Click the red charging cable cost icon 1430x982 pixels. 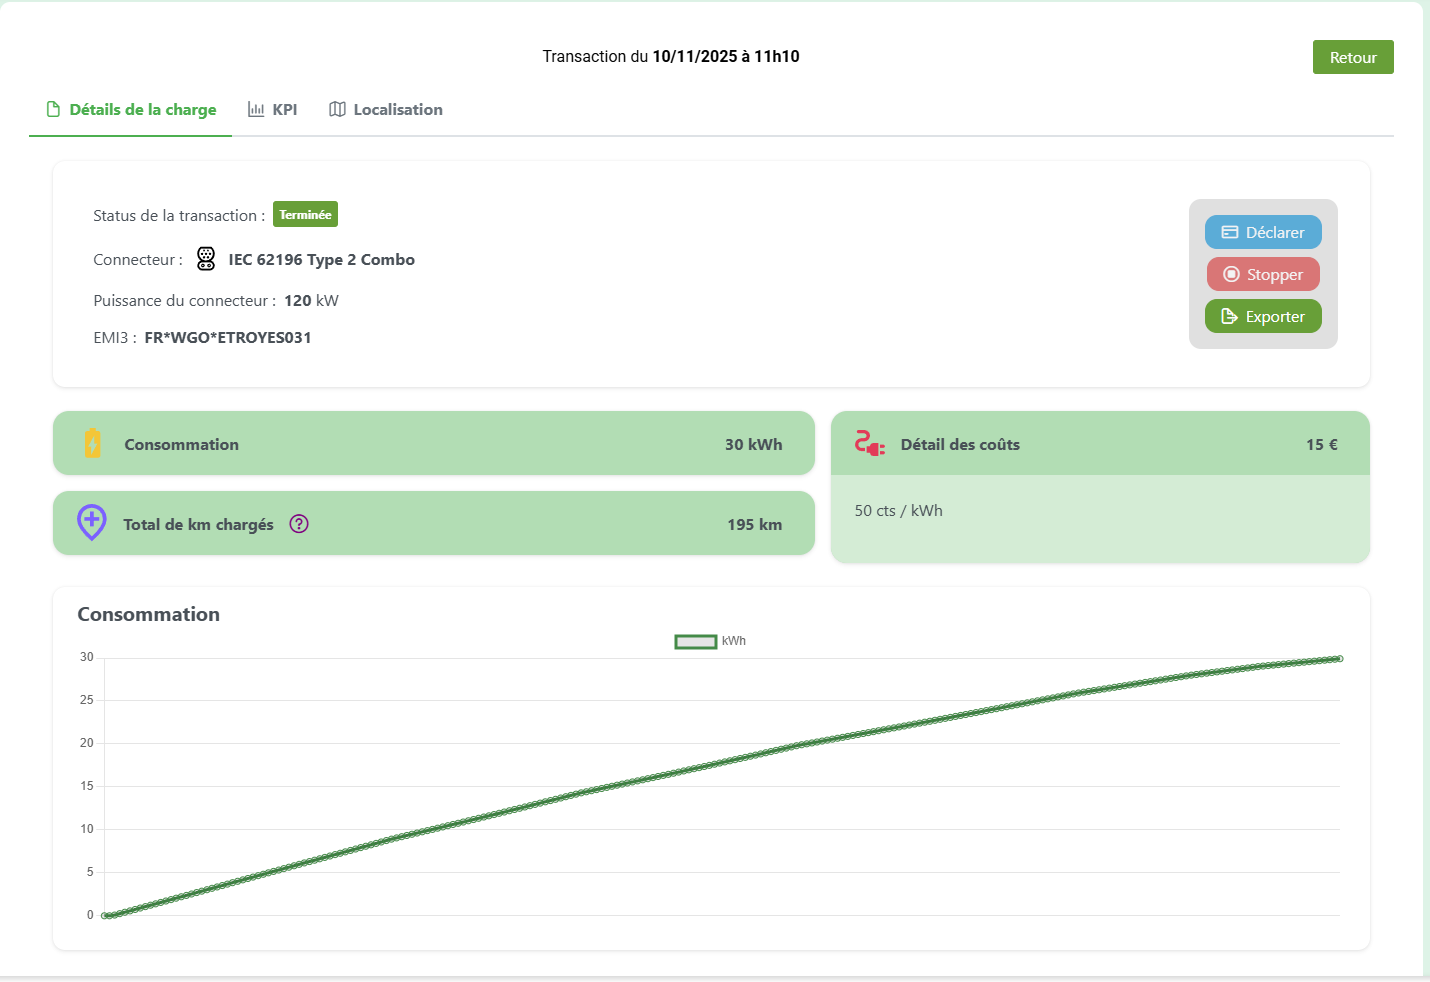pos(869,443)
